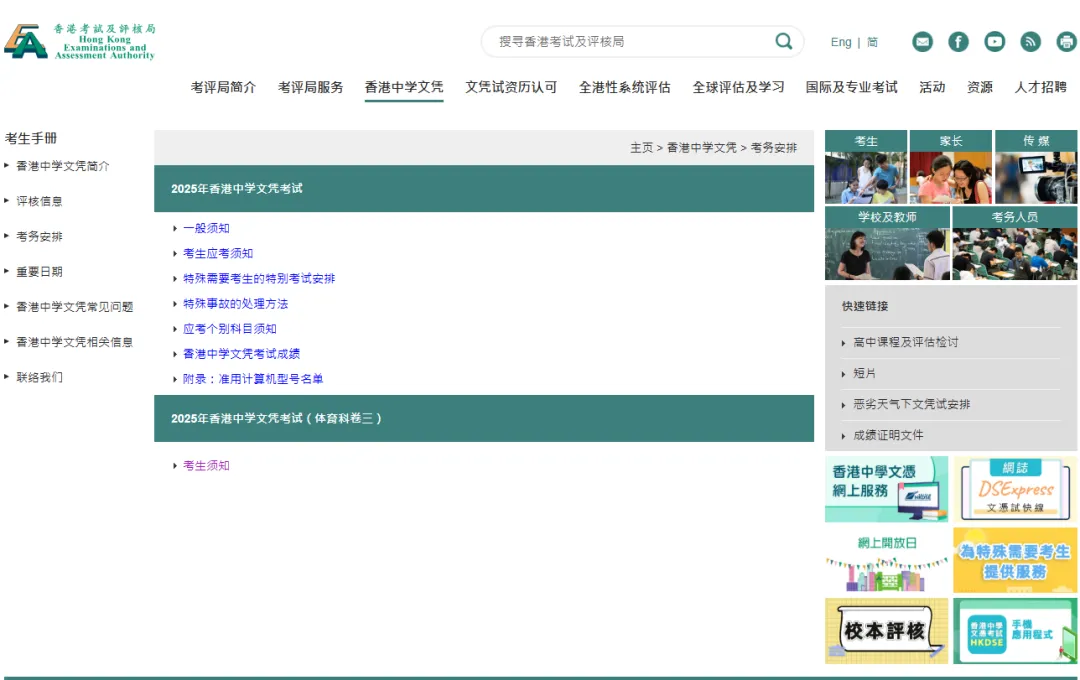Expand 香港中学文凭简介 in the sidebar
1080x680 pixels.
point(63,166)
